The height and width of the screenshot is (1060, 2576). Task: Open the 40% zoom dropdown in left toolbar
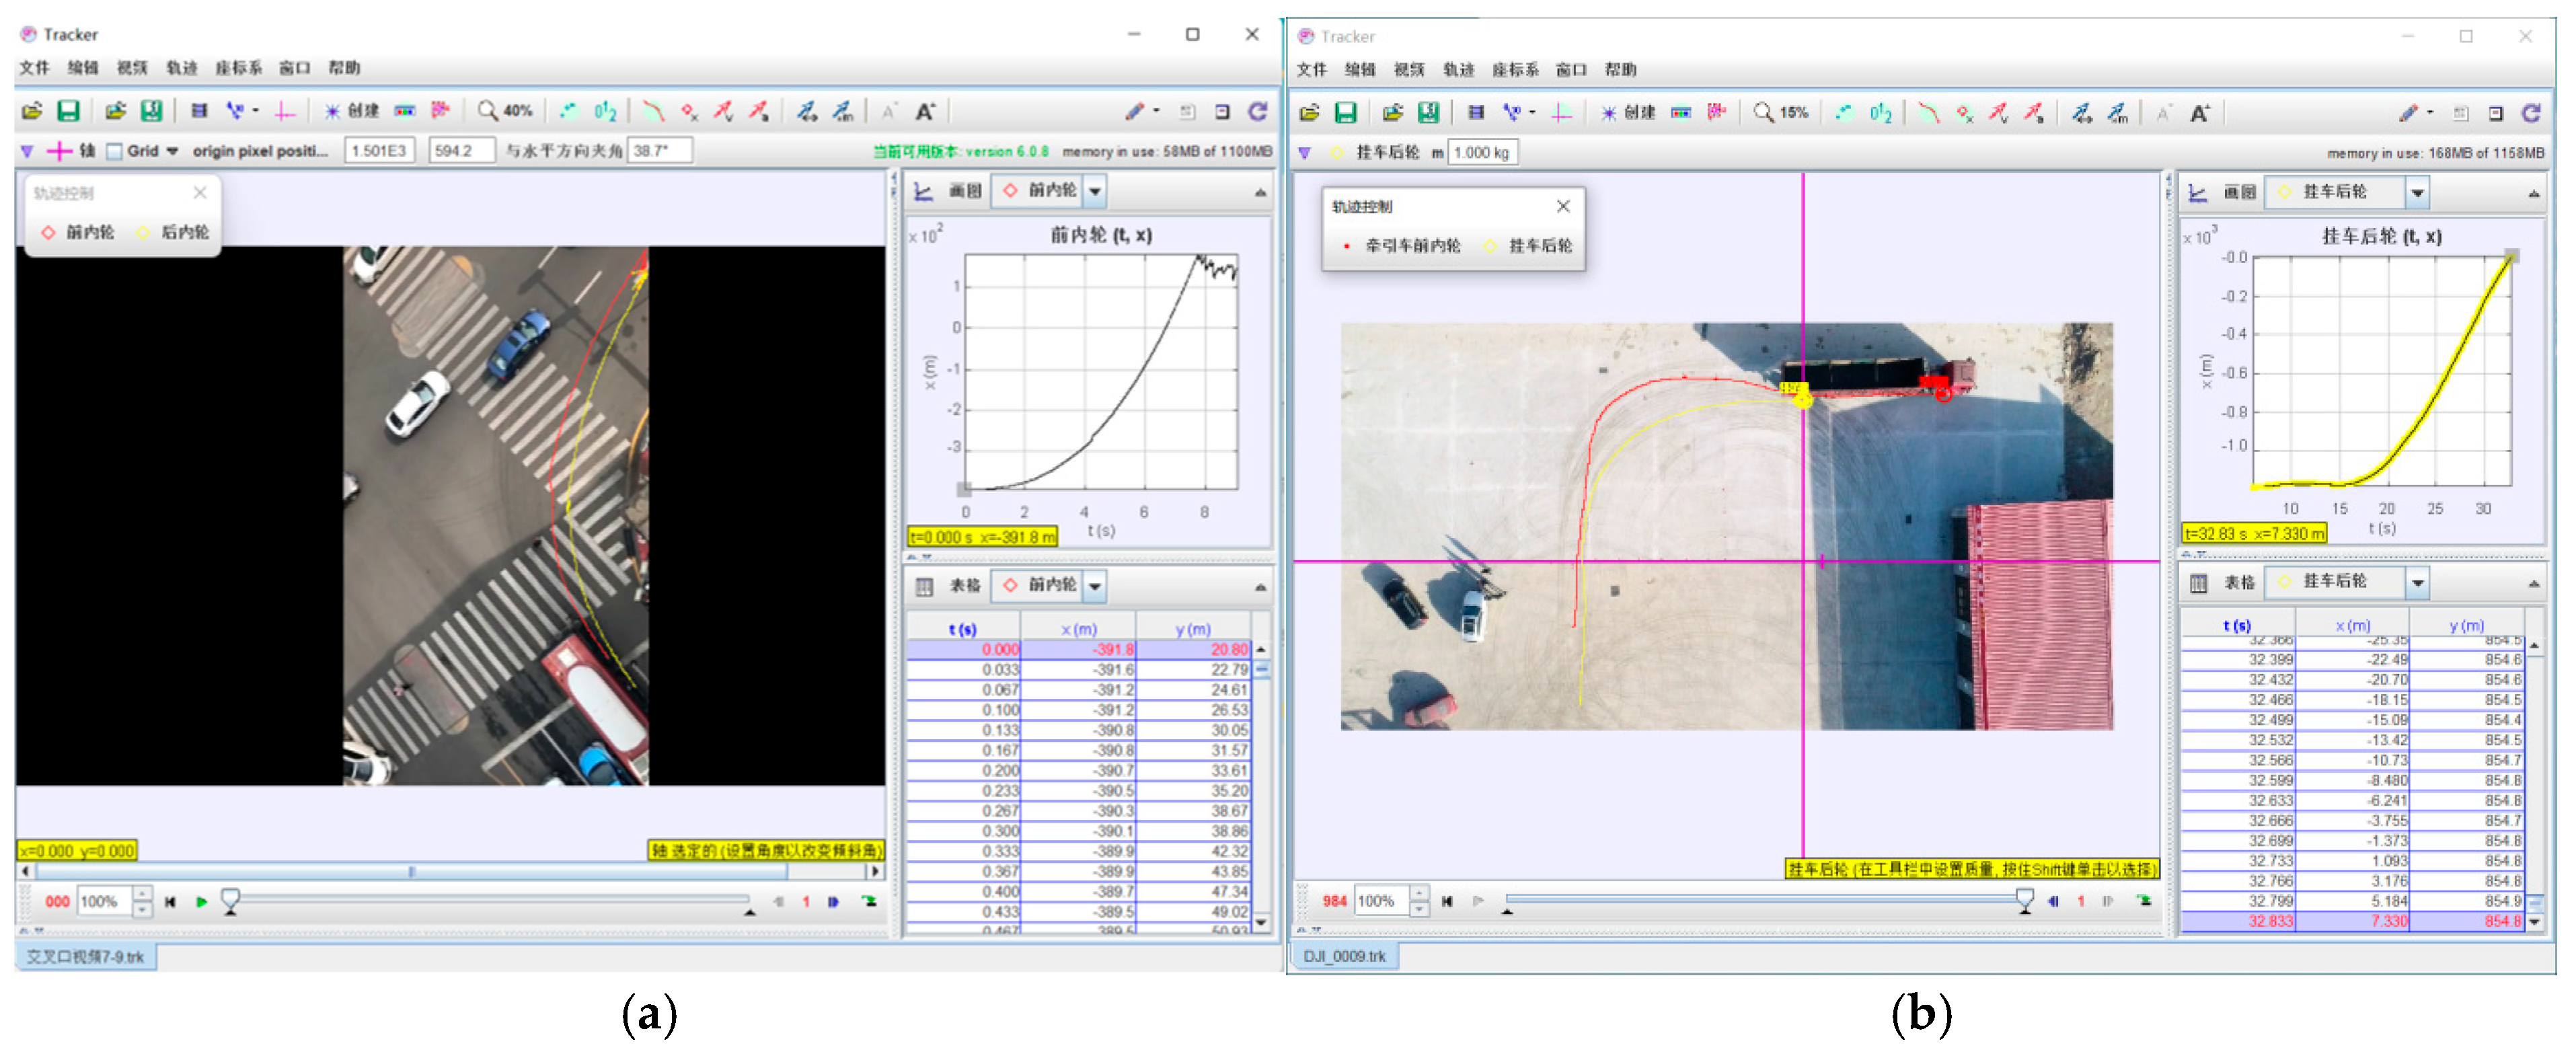coord(506,111)
